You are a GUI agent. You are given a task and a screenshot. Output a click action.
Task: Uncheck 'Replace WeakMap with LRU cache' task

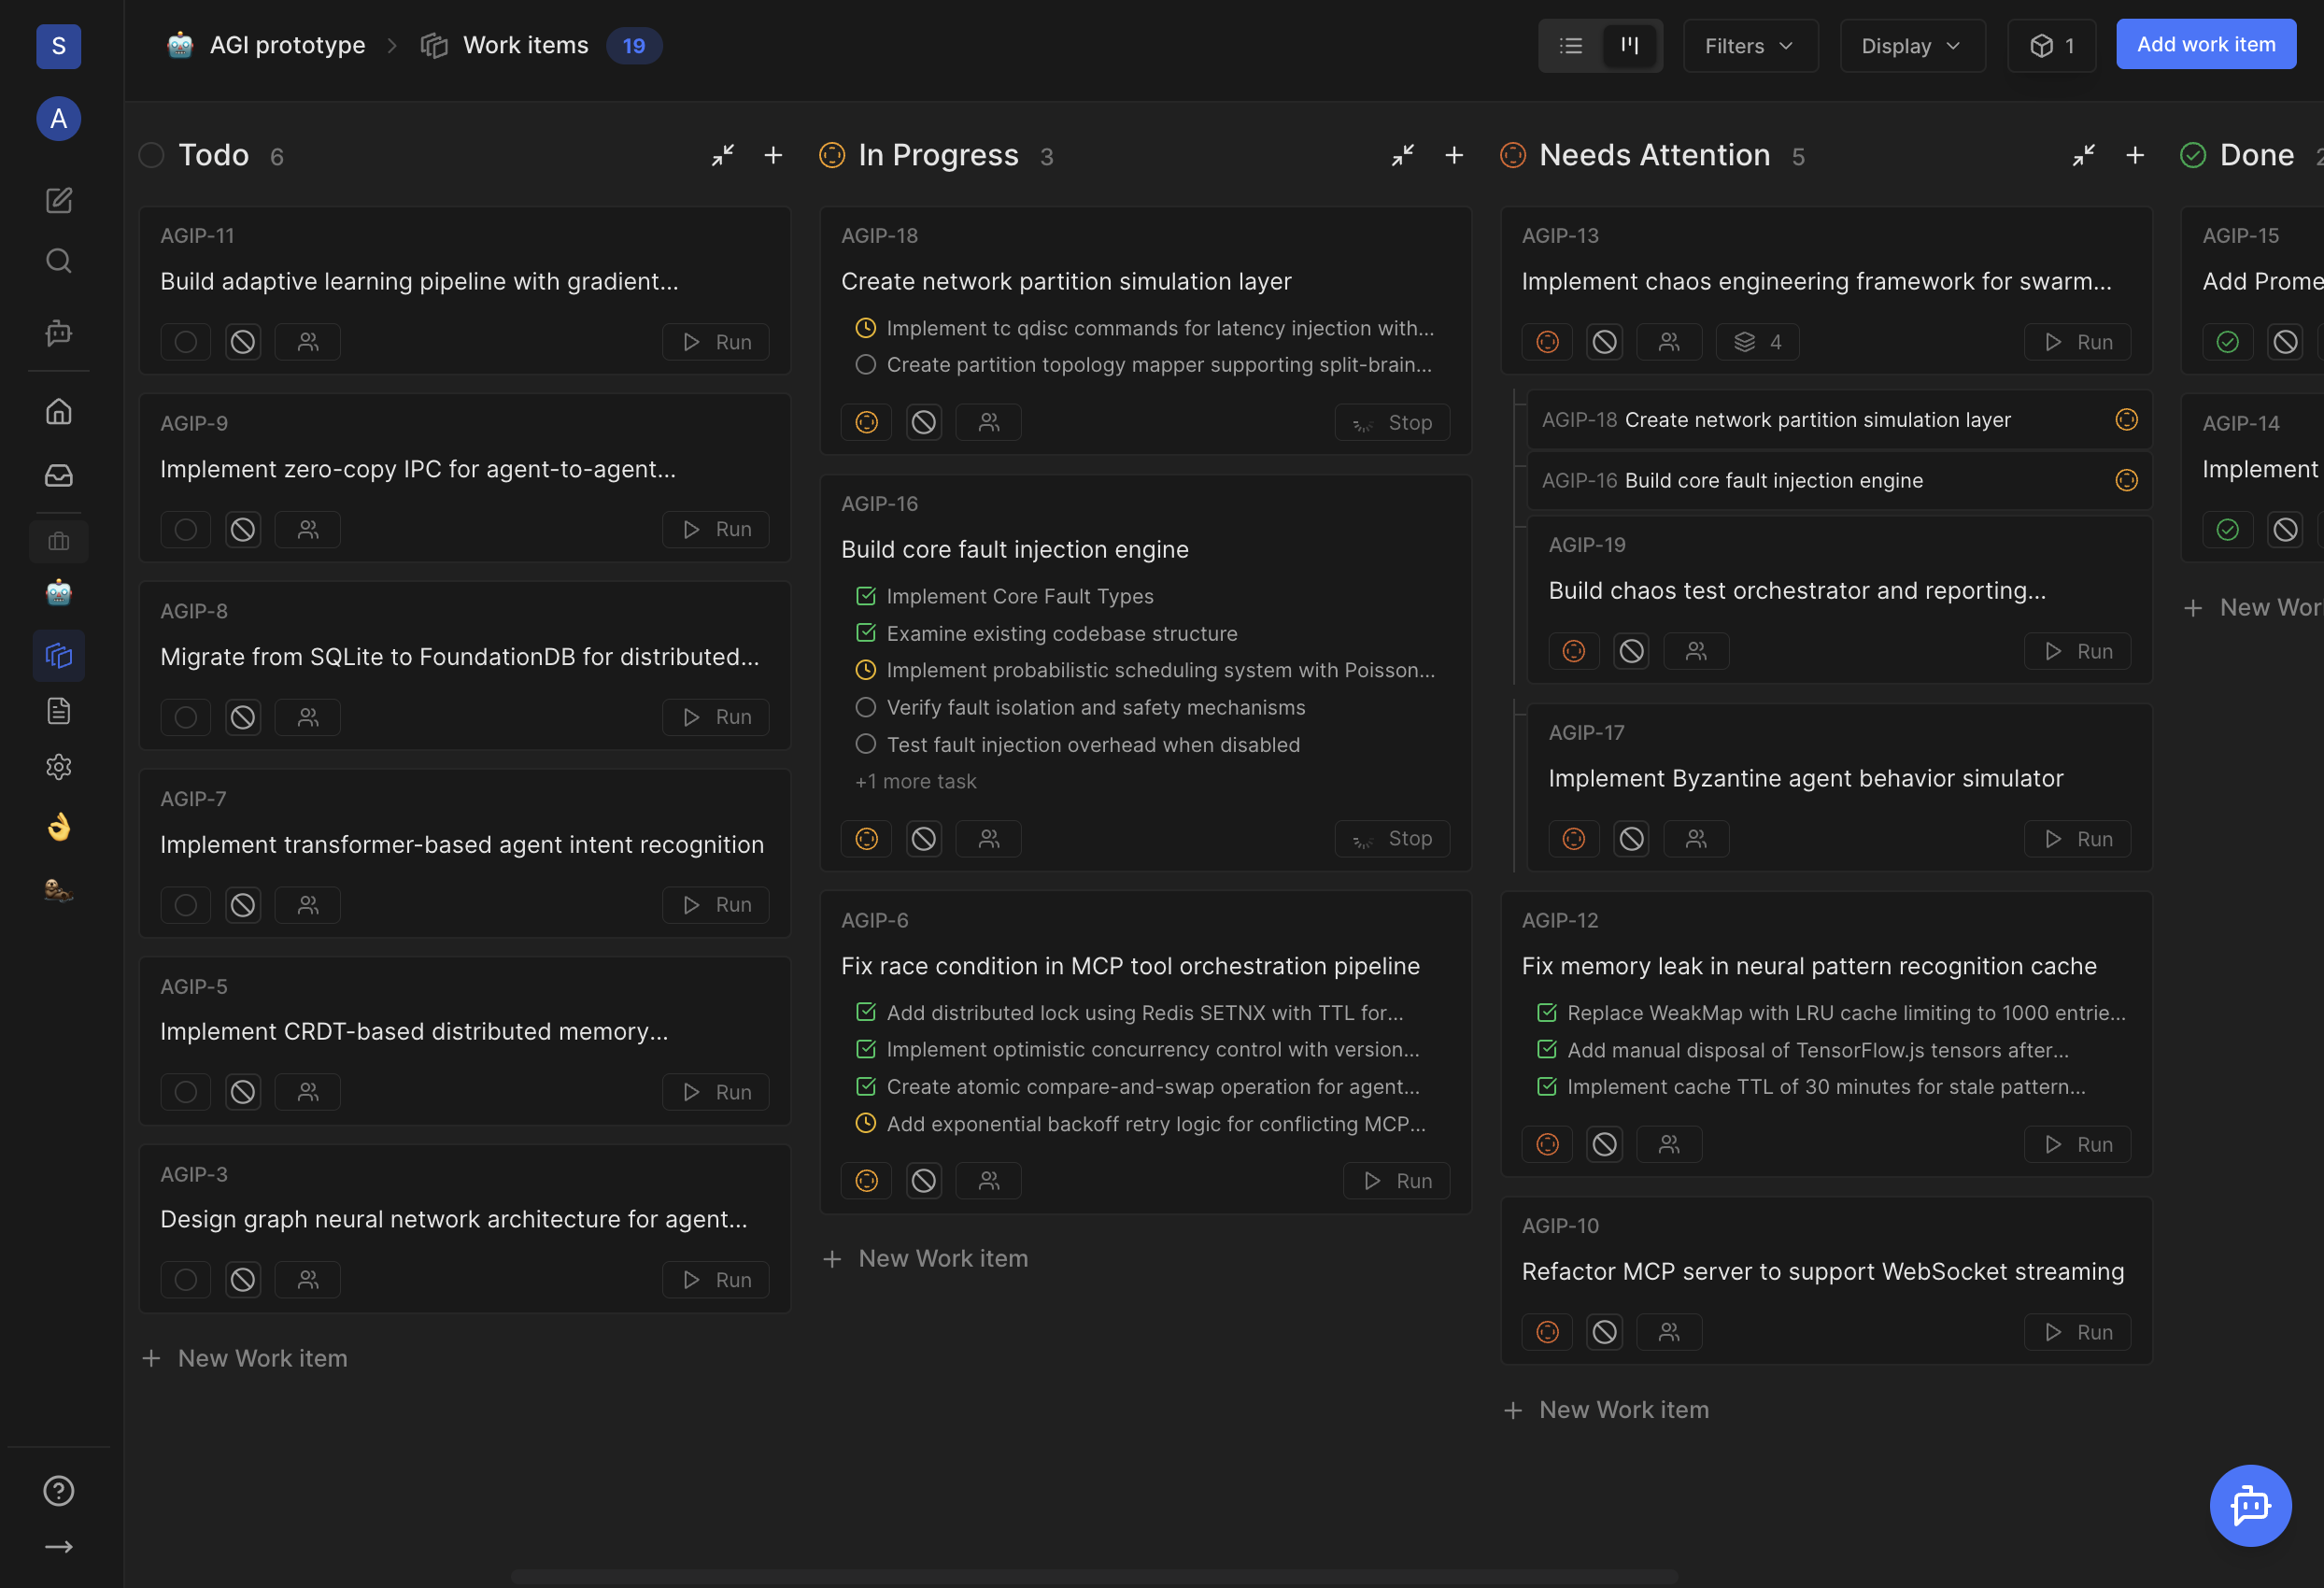click(1547, 1013)
